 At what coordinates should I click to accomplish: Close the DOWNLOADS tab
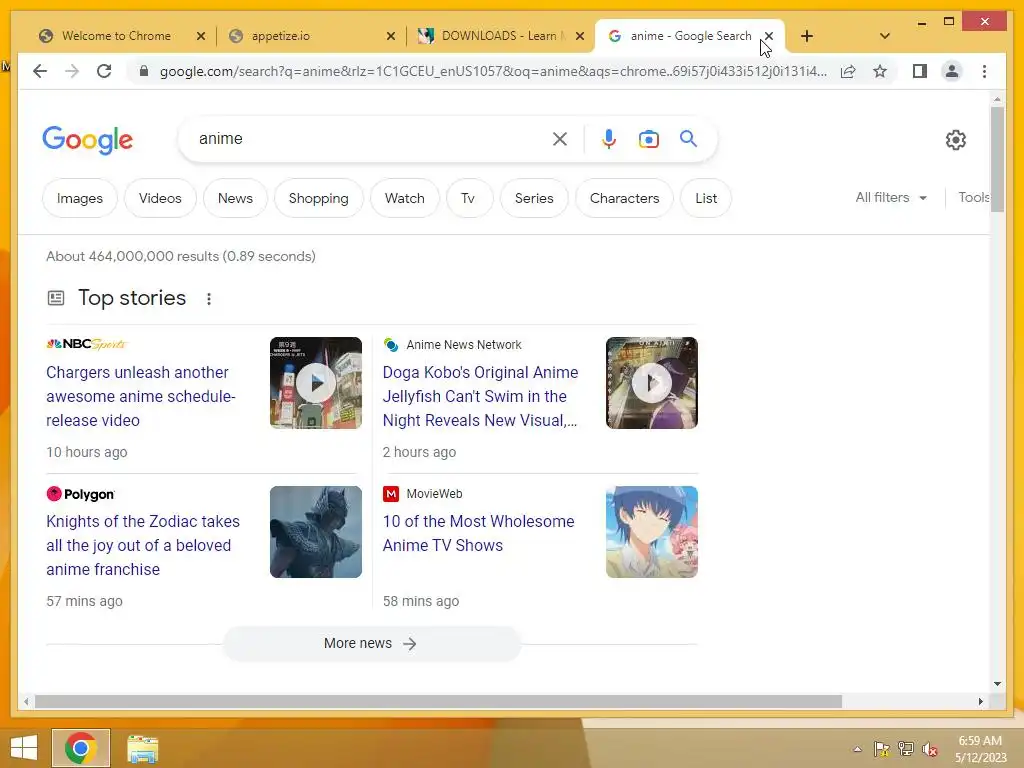pos(579,36)
